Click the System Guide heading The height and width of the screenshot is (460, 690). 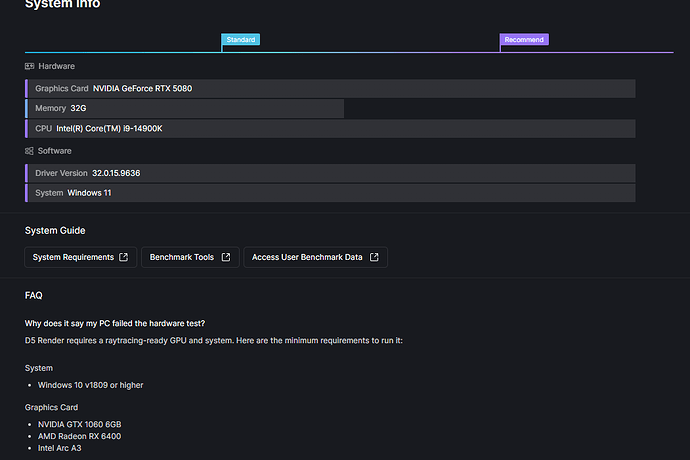[55, 231]
